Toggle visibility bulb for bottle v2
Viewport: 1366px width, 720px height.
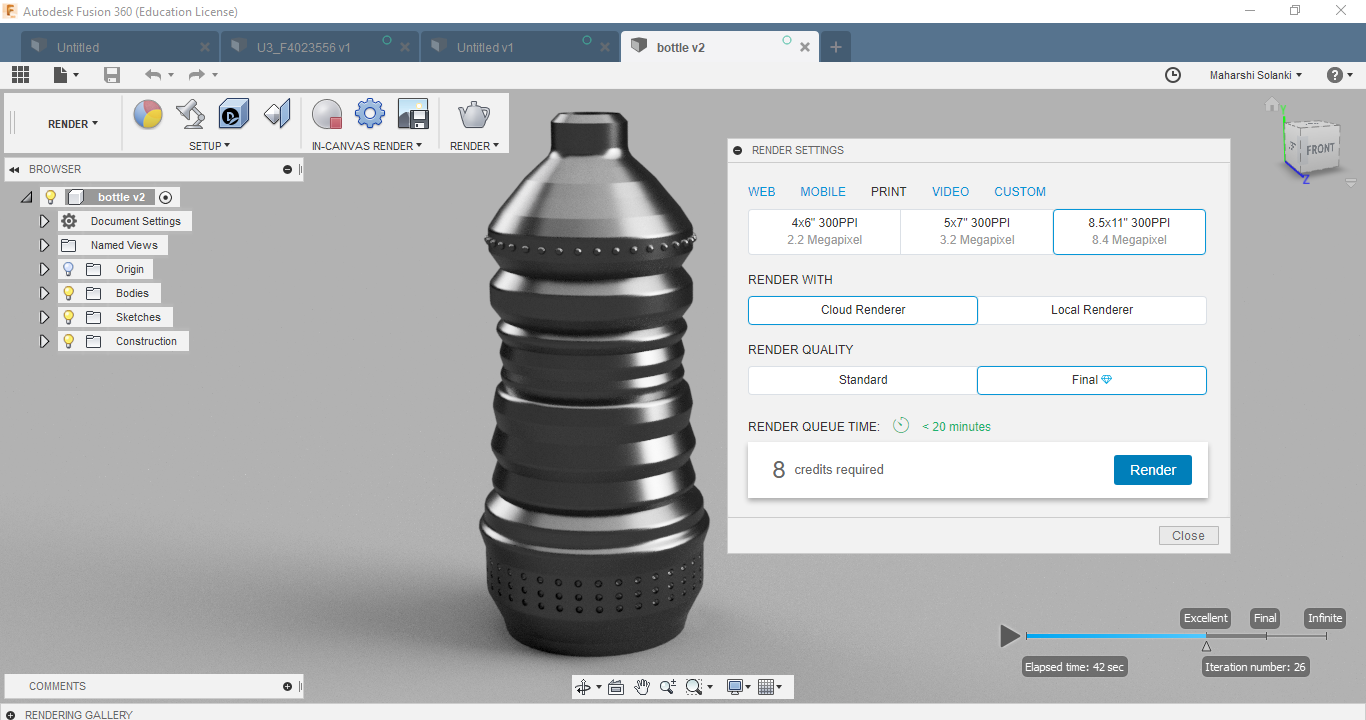pos(51,197)
